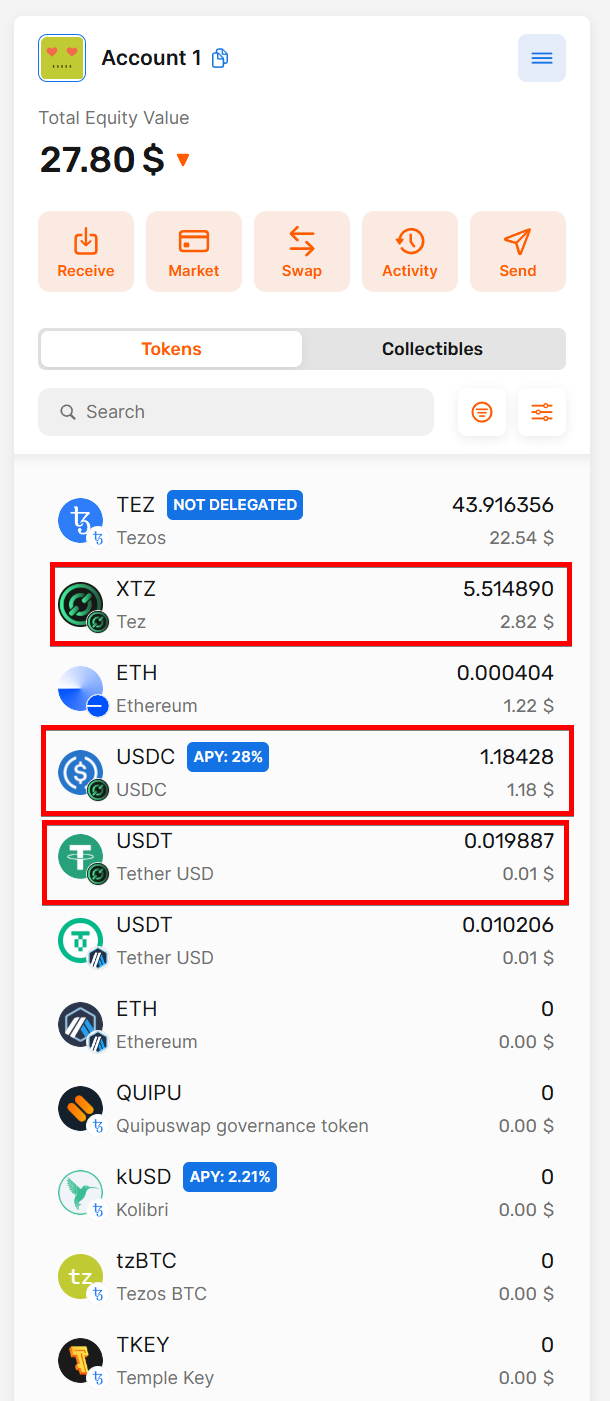Click the APY: 2.21% badge on kUSD
610x1401 pixels.
230,1177
